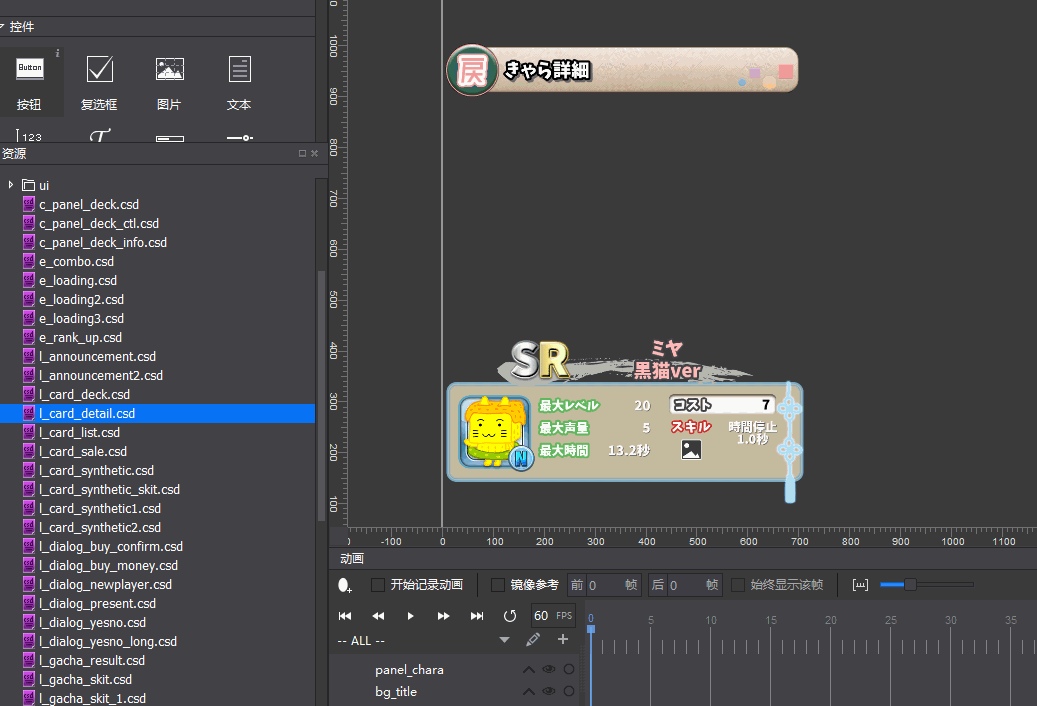Click the play animation button
This screenshot has width=1037, height=706.
410,616
